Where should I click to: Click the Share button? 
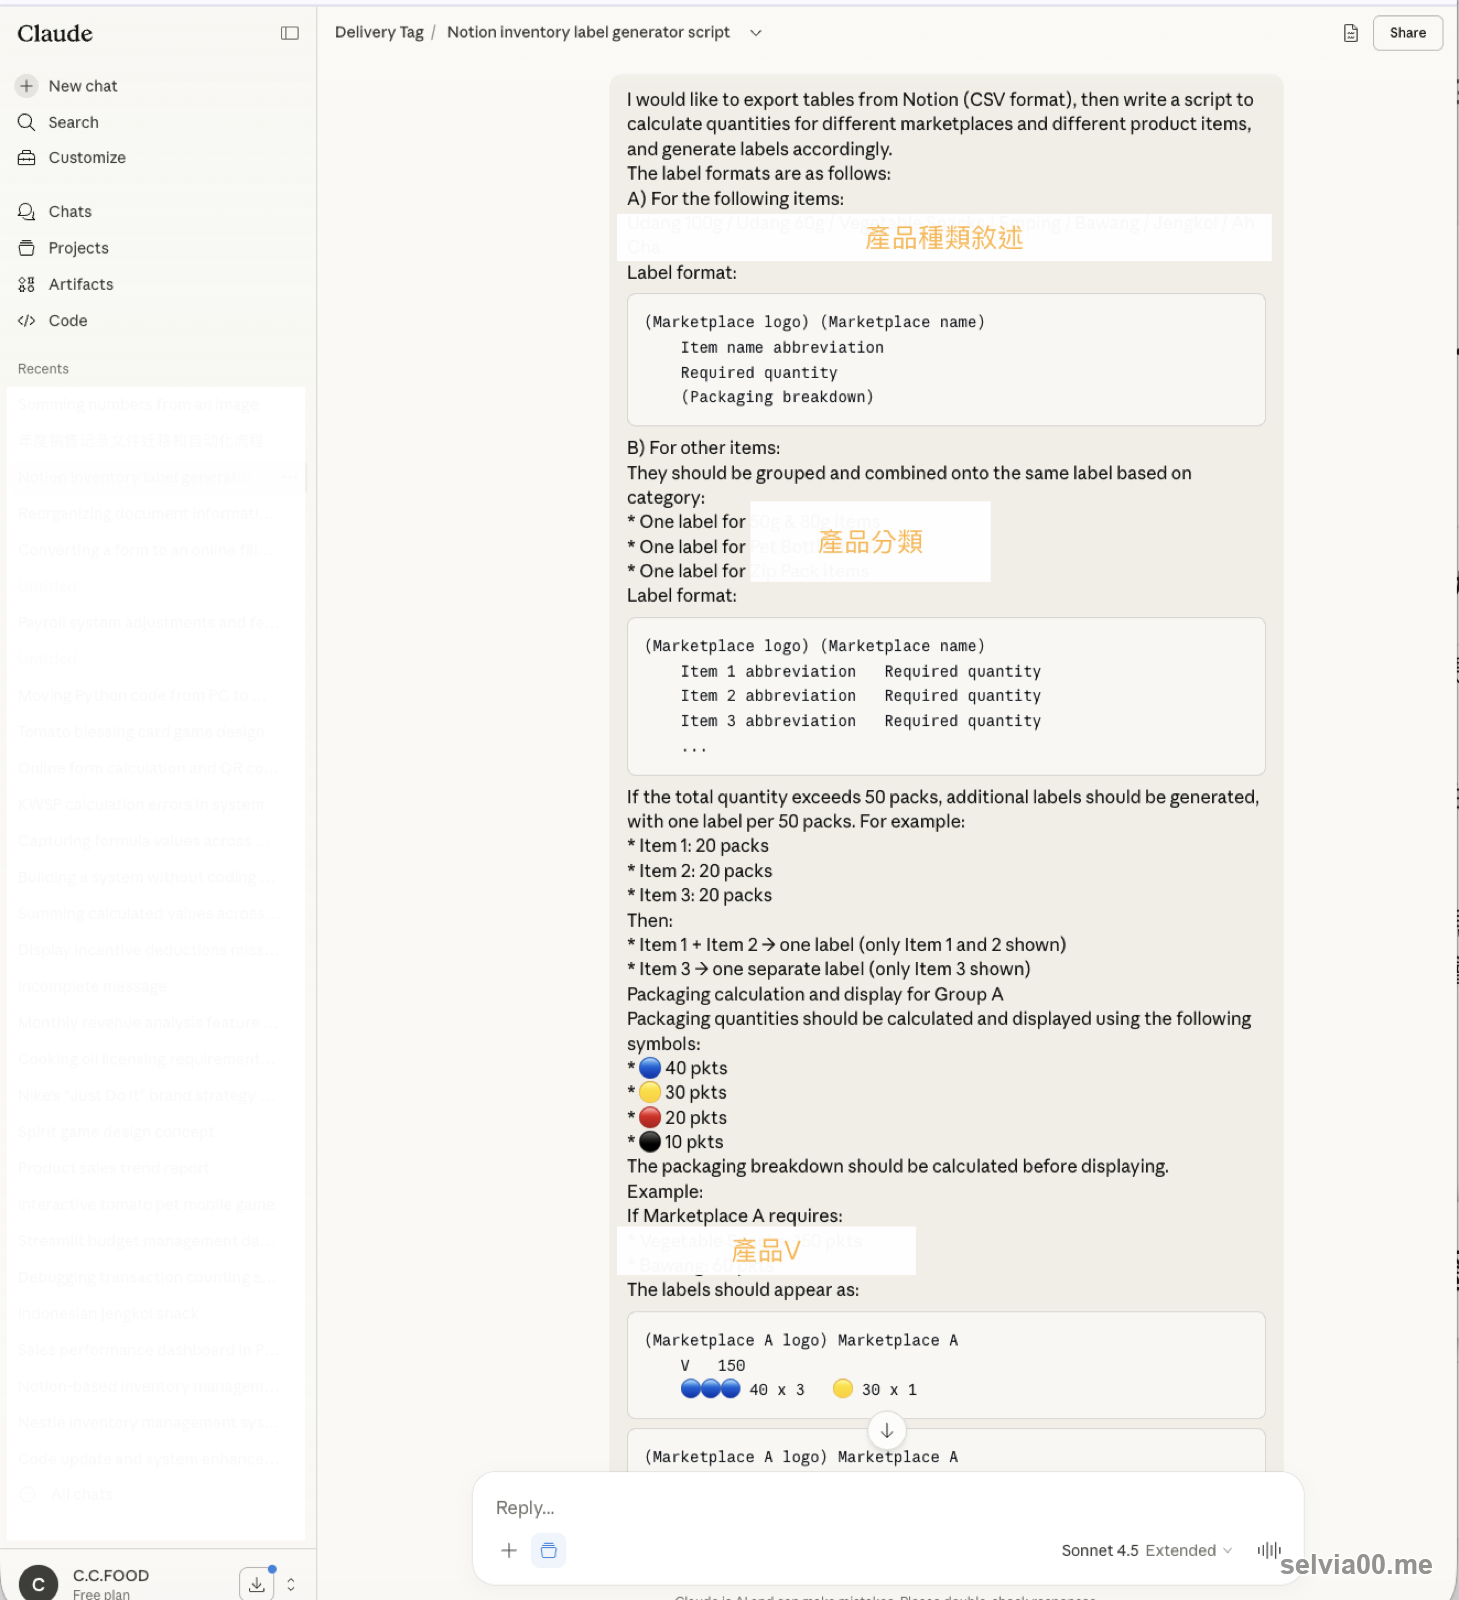click(x=1407, y=33)
